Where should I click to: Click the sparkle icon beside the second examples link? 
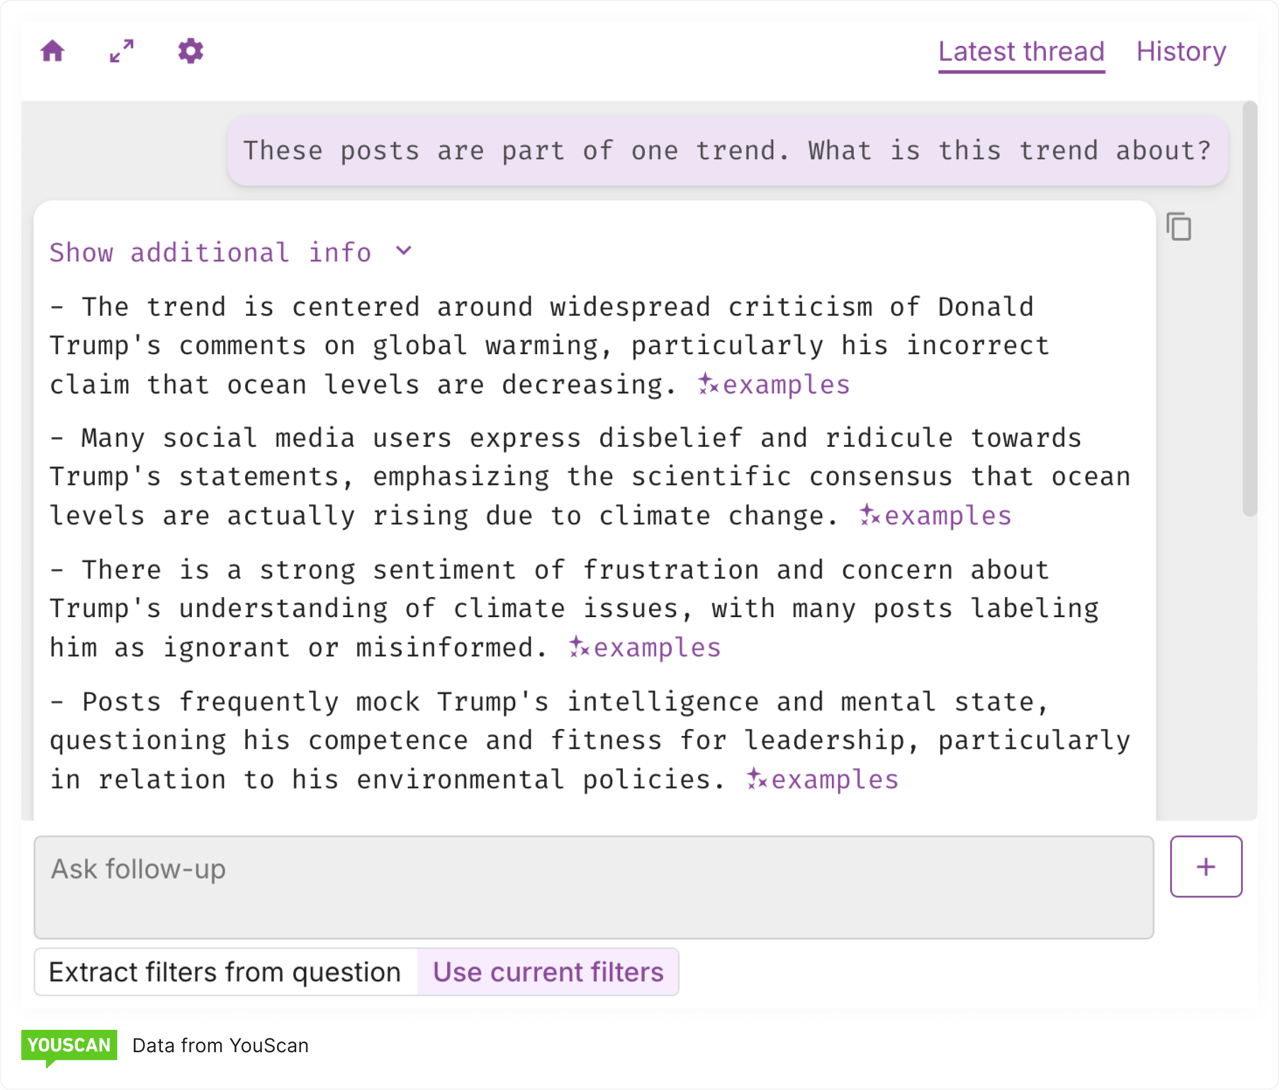click(x=868, y=515)
